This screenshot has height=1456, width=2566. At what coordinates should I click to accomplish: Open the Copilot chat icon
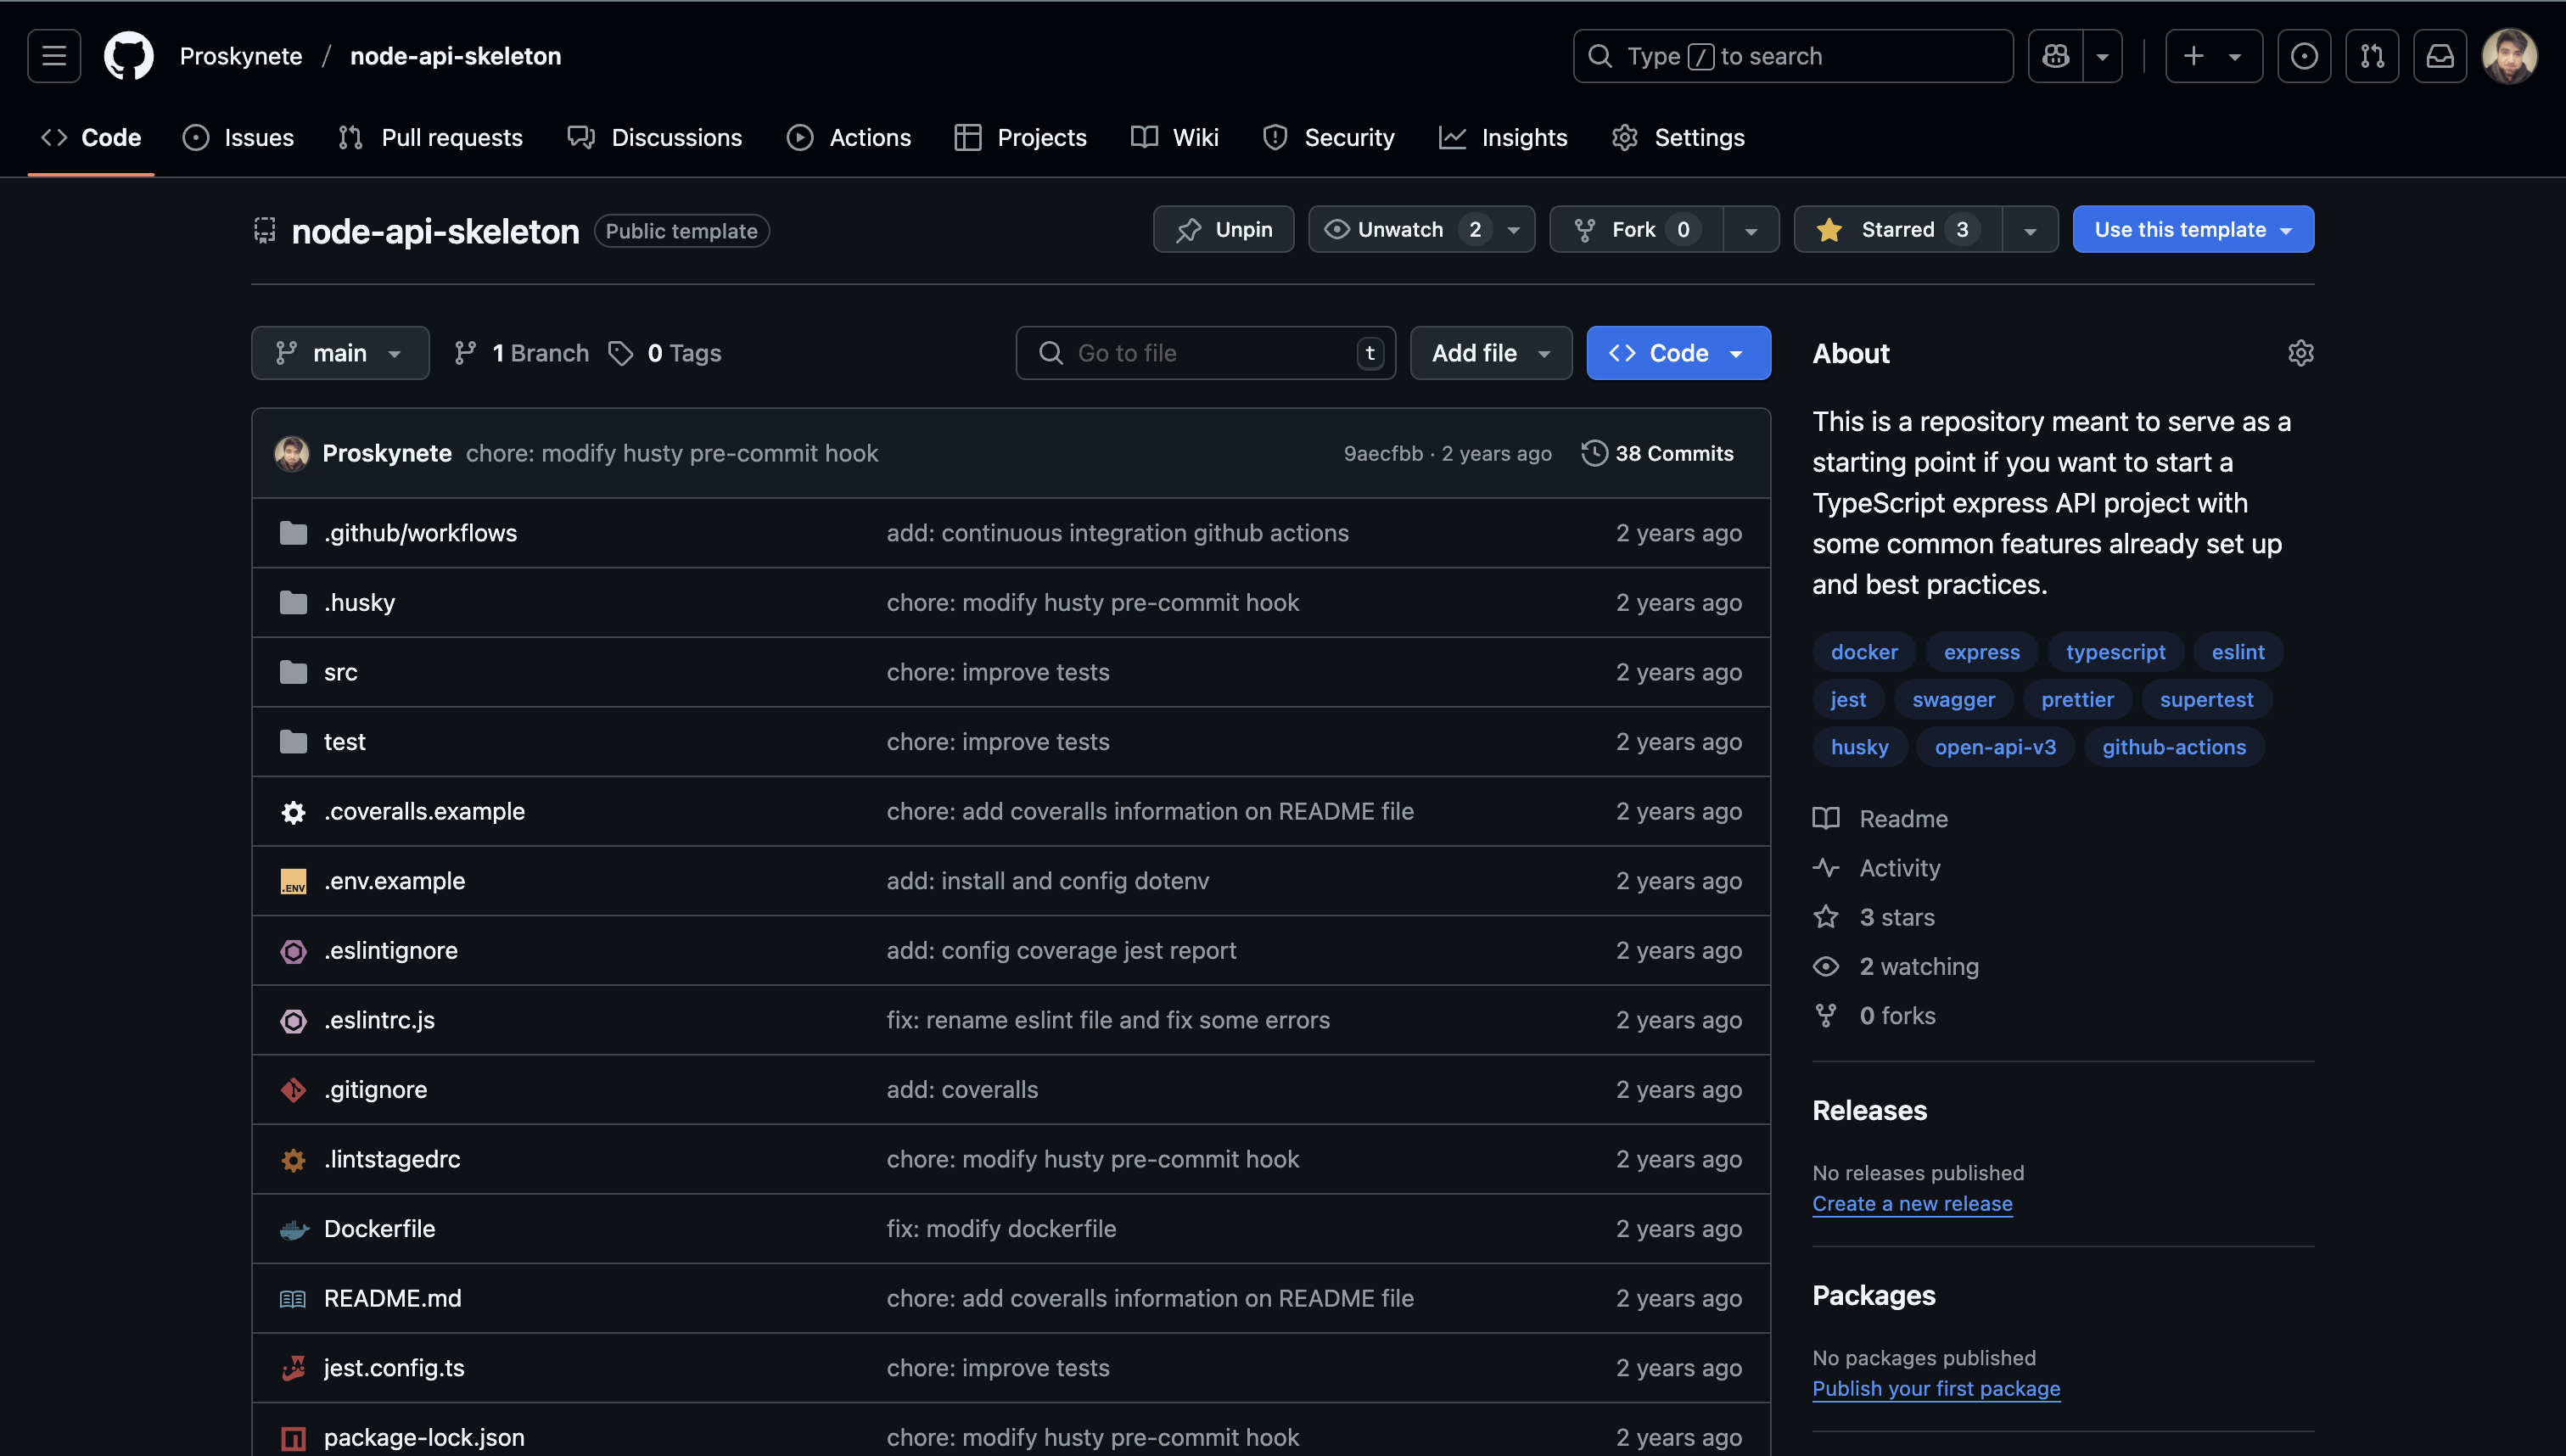(x=2055, y=56)
